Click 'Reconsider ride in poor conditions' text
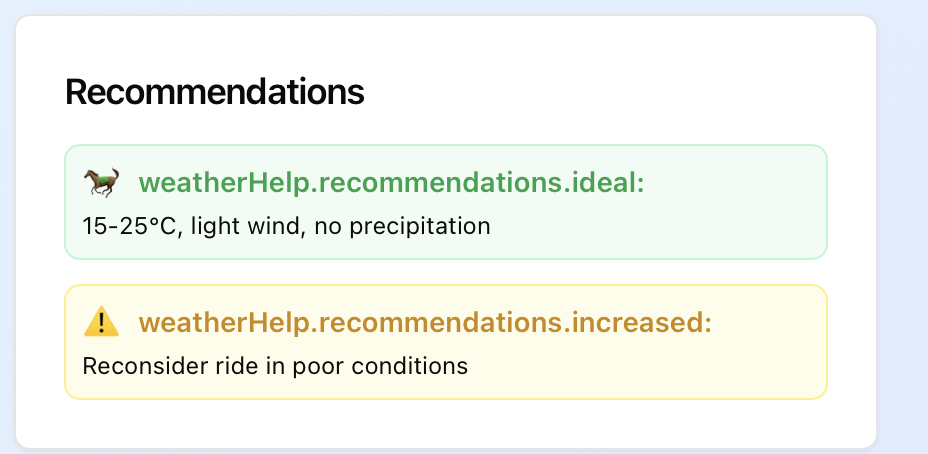 pos(275,366)
